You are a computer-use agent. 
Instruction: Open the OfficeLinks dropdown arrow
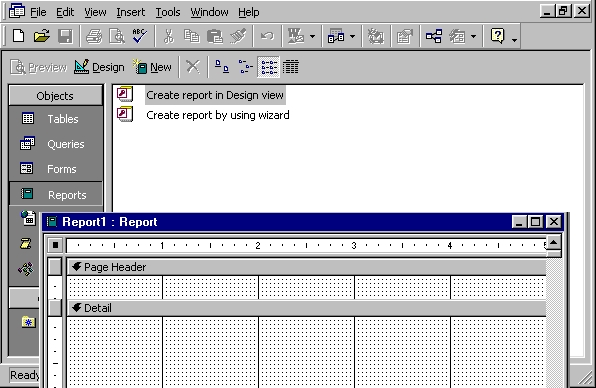(312, 37)
